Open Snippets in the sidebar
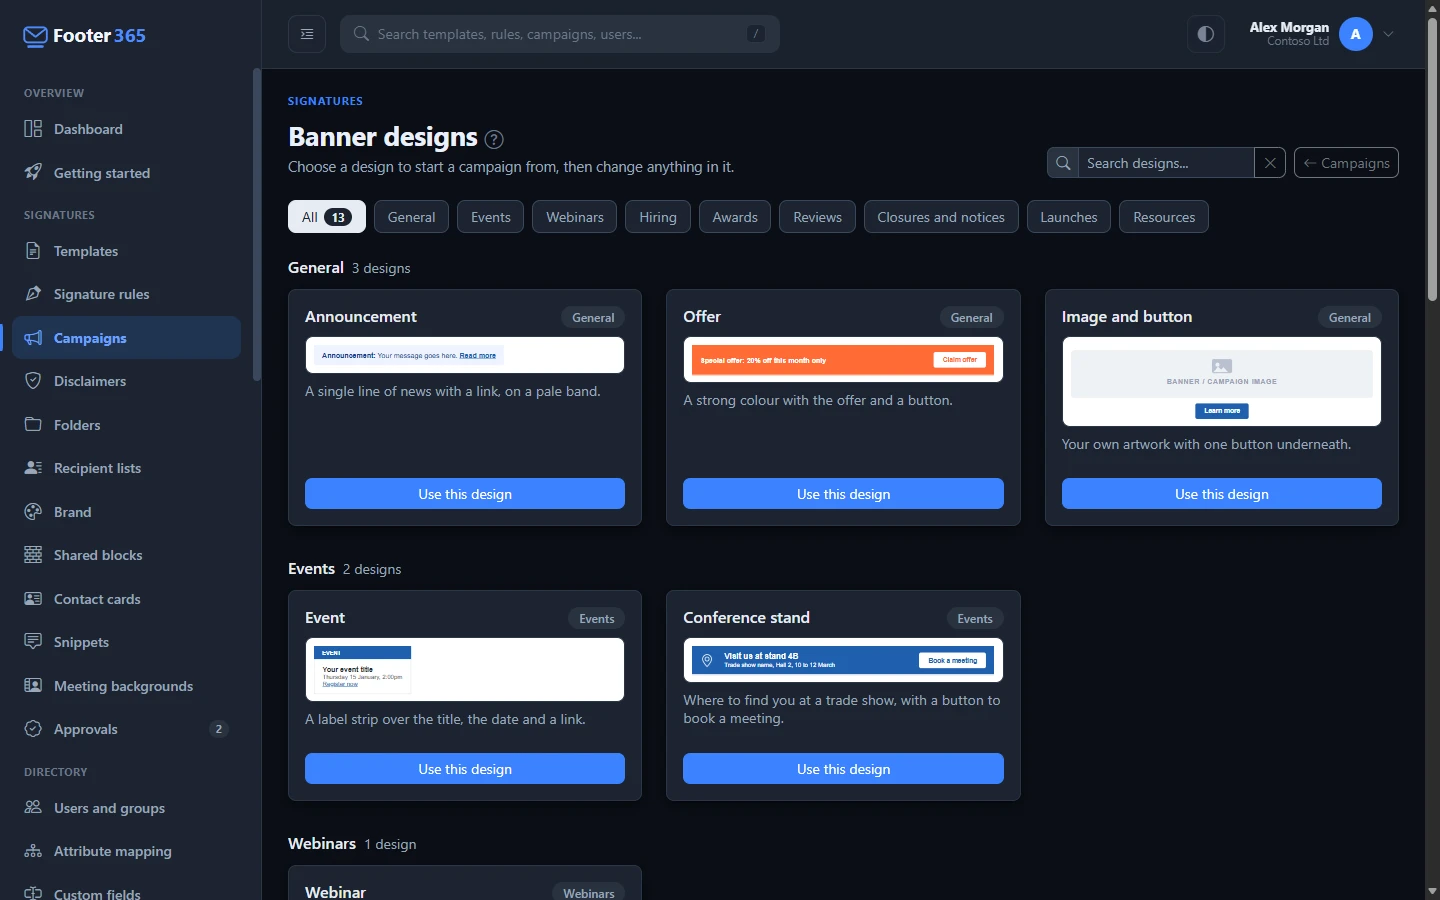Screen dimensions: 1440x900 pyautogui.click(x=126, y=642)
